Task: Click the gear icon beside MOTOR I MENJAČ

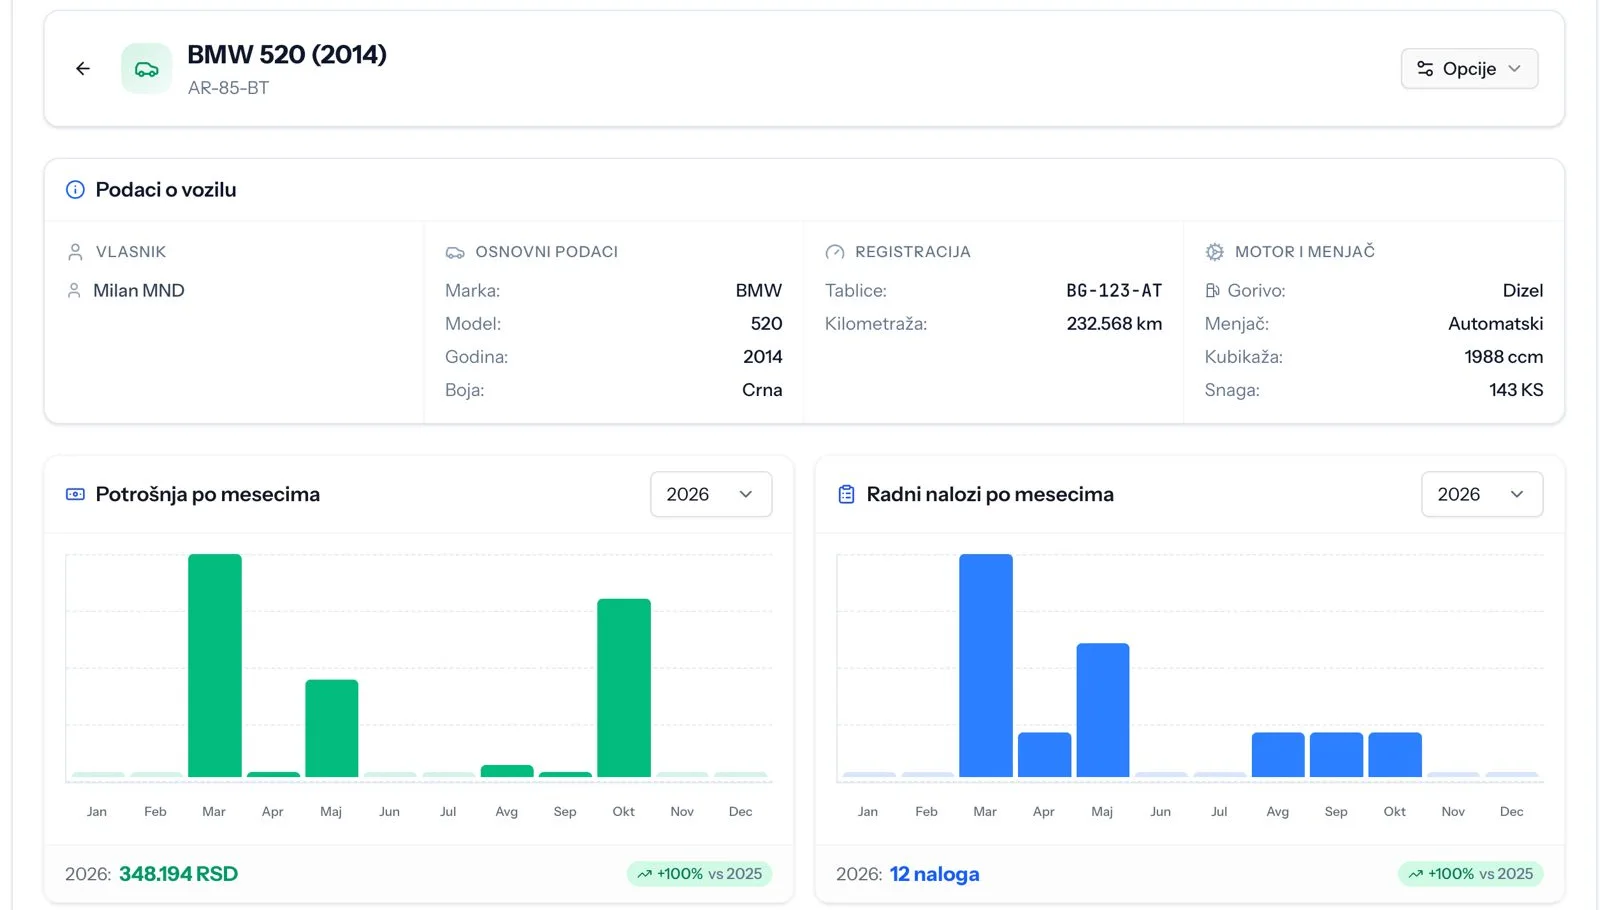Action: pyautogui.click(x=1214, y=252)
